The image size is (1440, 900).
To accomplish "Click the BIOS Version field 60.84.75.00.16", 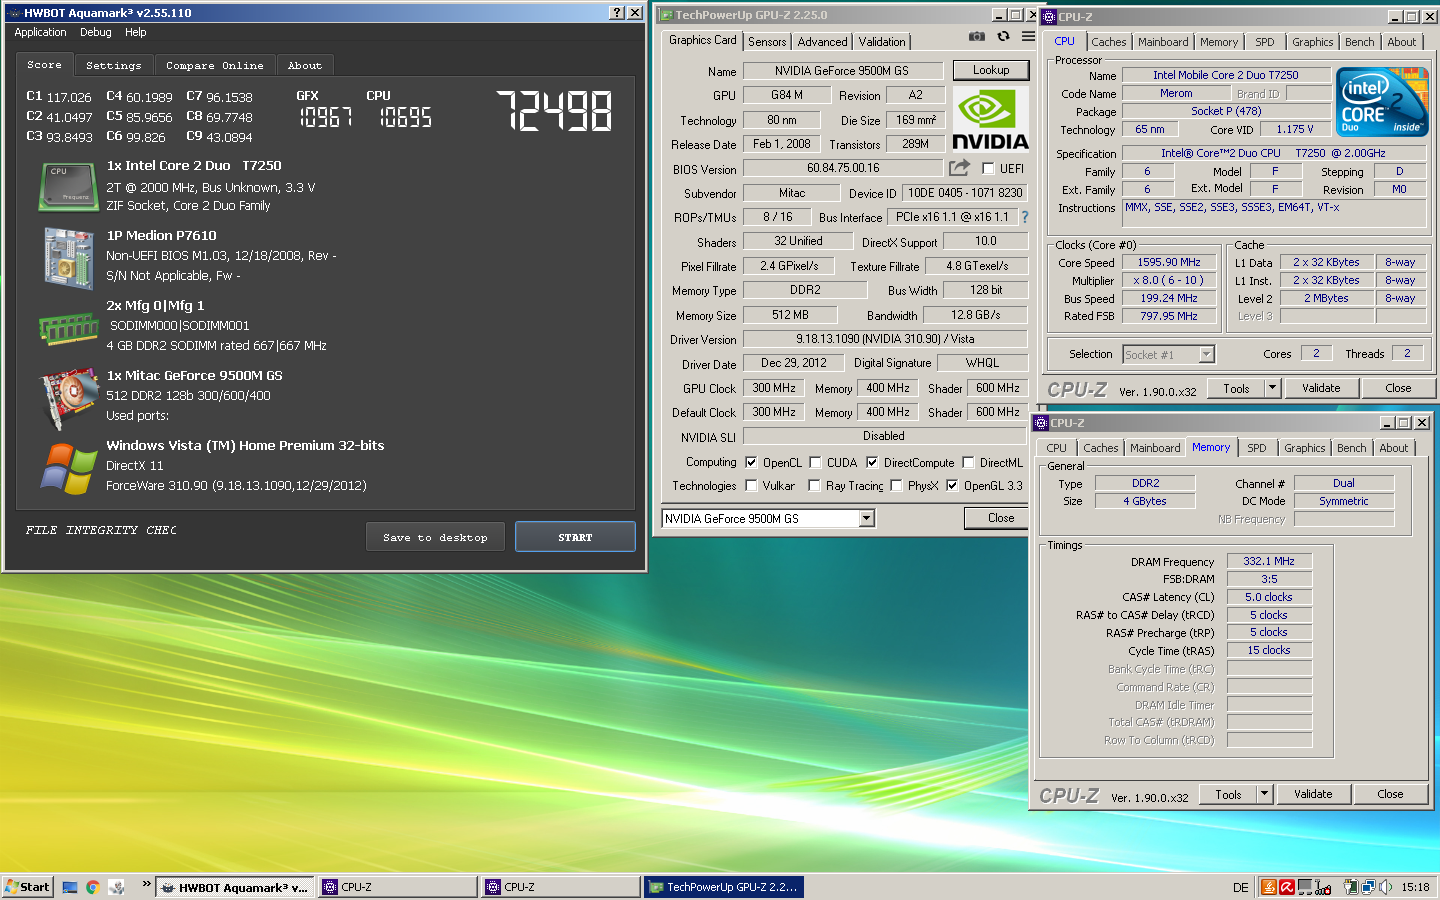I will 843,168.
